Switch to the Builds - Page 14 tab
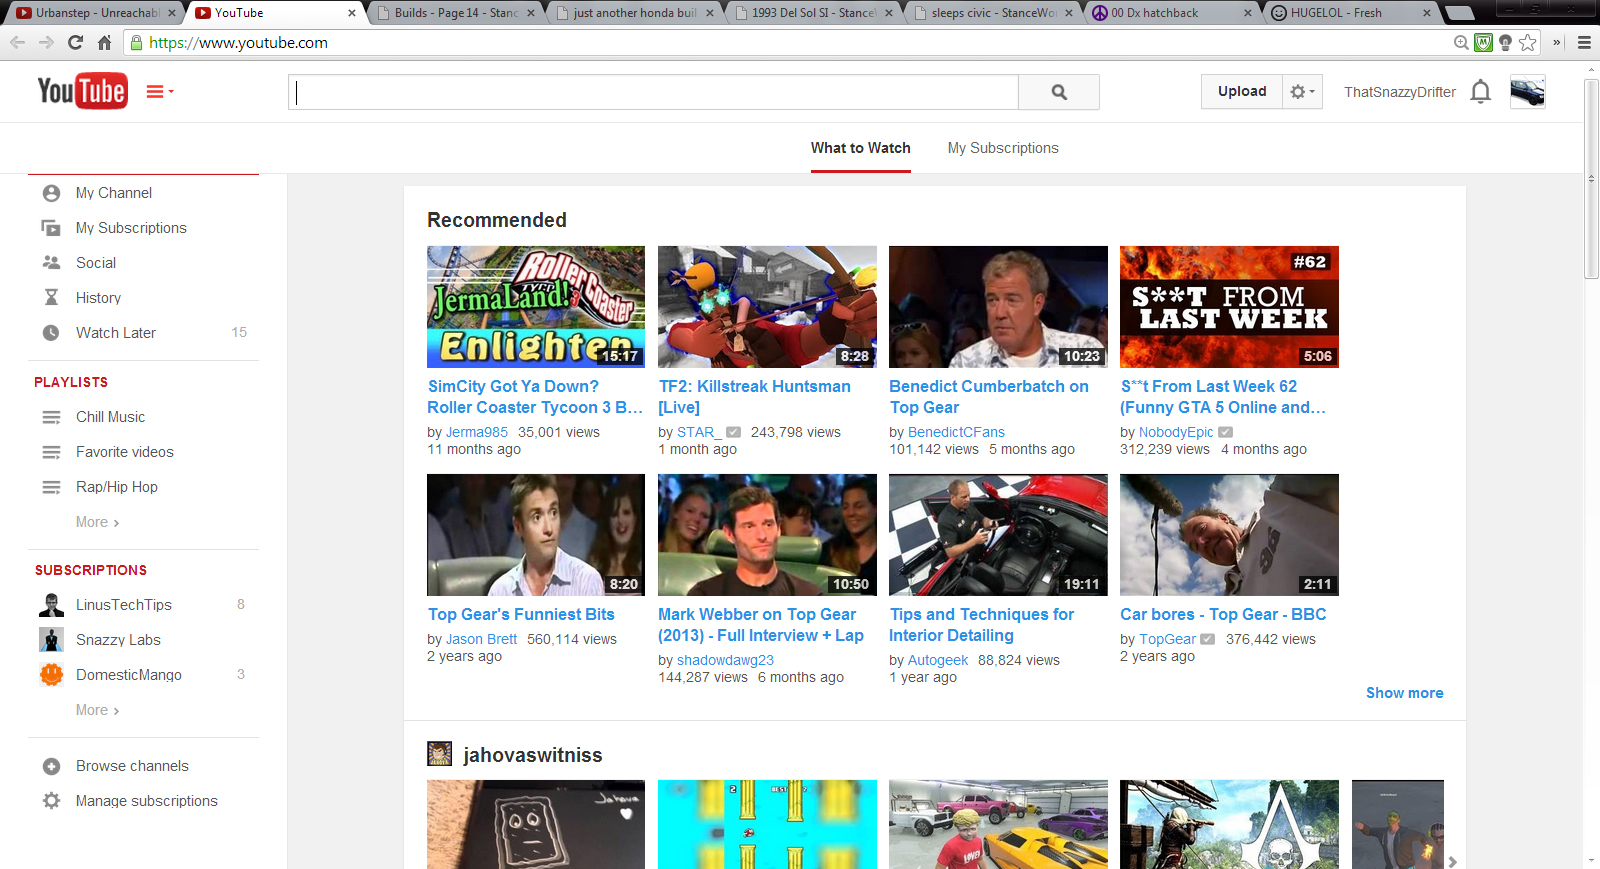Image resolution: width=1600 pixels, height=869 pixels. [457, 13]
